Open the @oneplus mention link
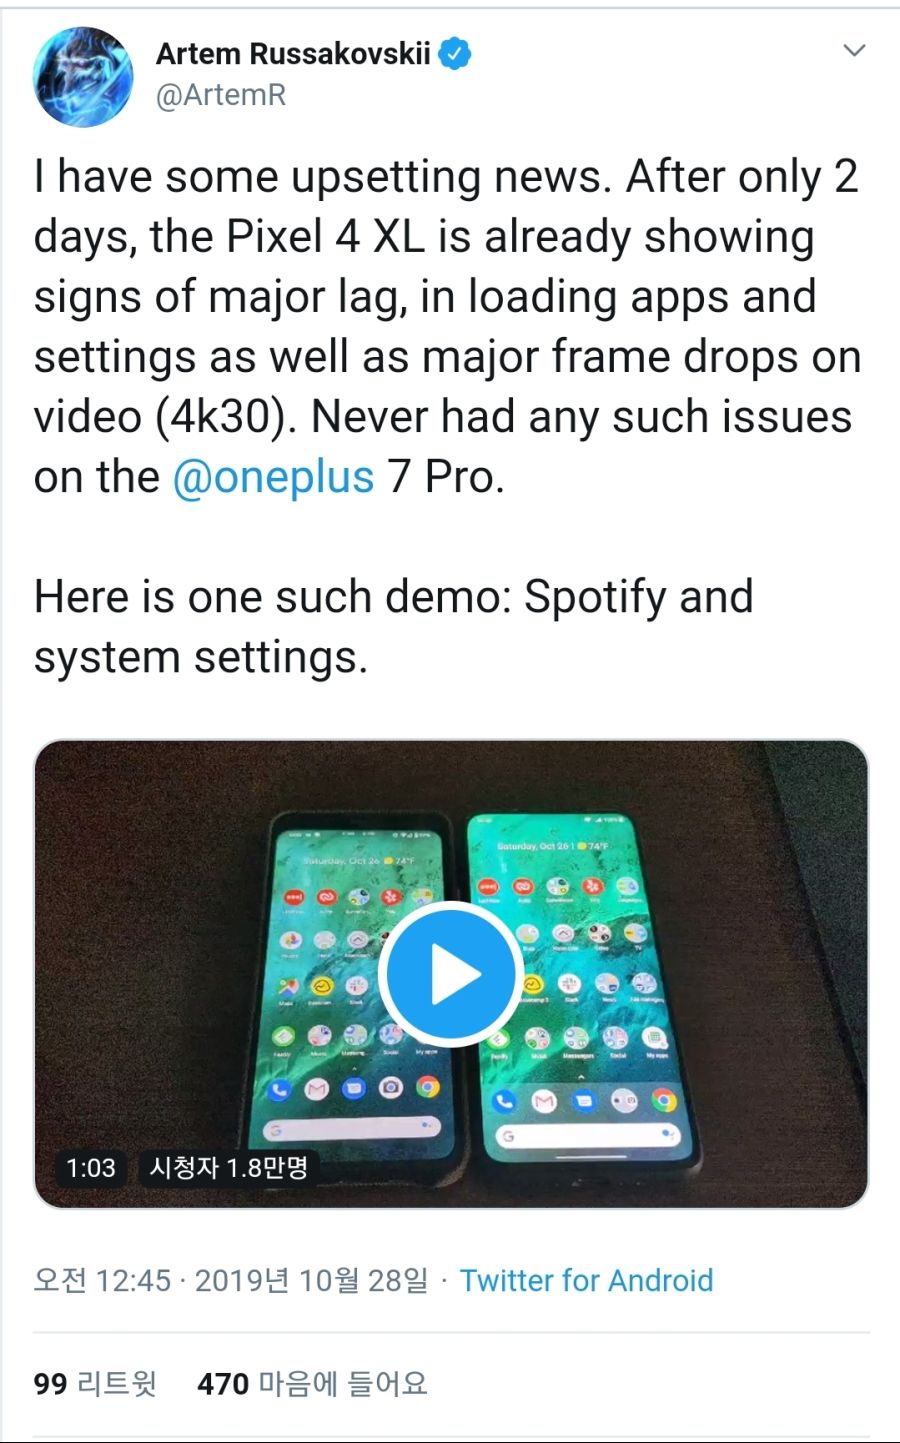Viewport: 900px width, 1443px height. point(273,477)
